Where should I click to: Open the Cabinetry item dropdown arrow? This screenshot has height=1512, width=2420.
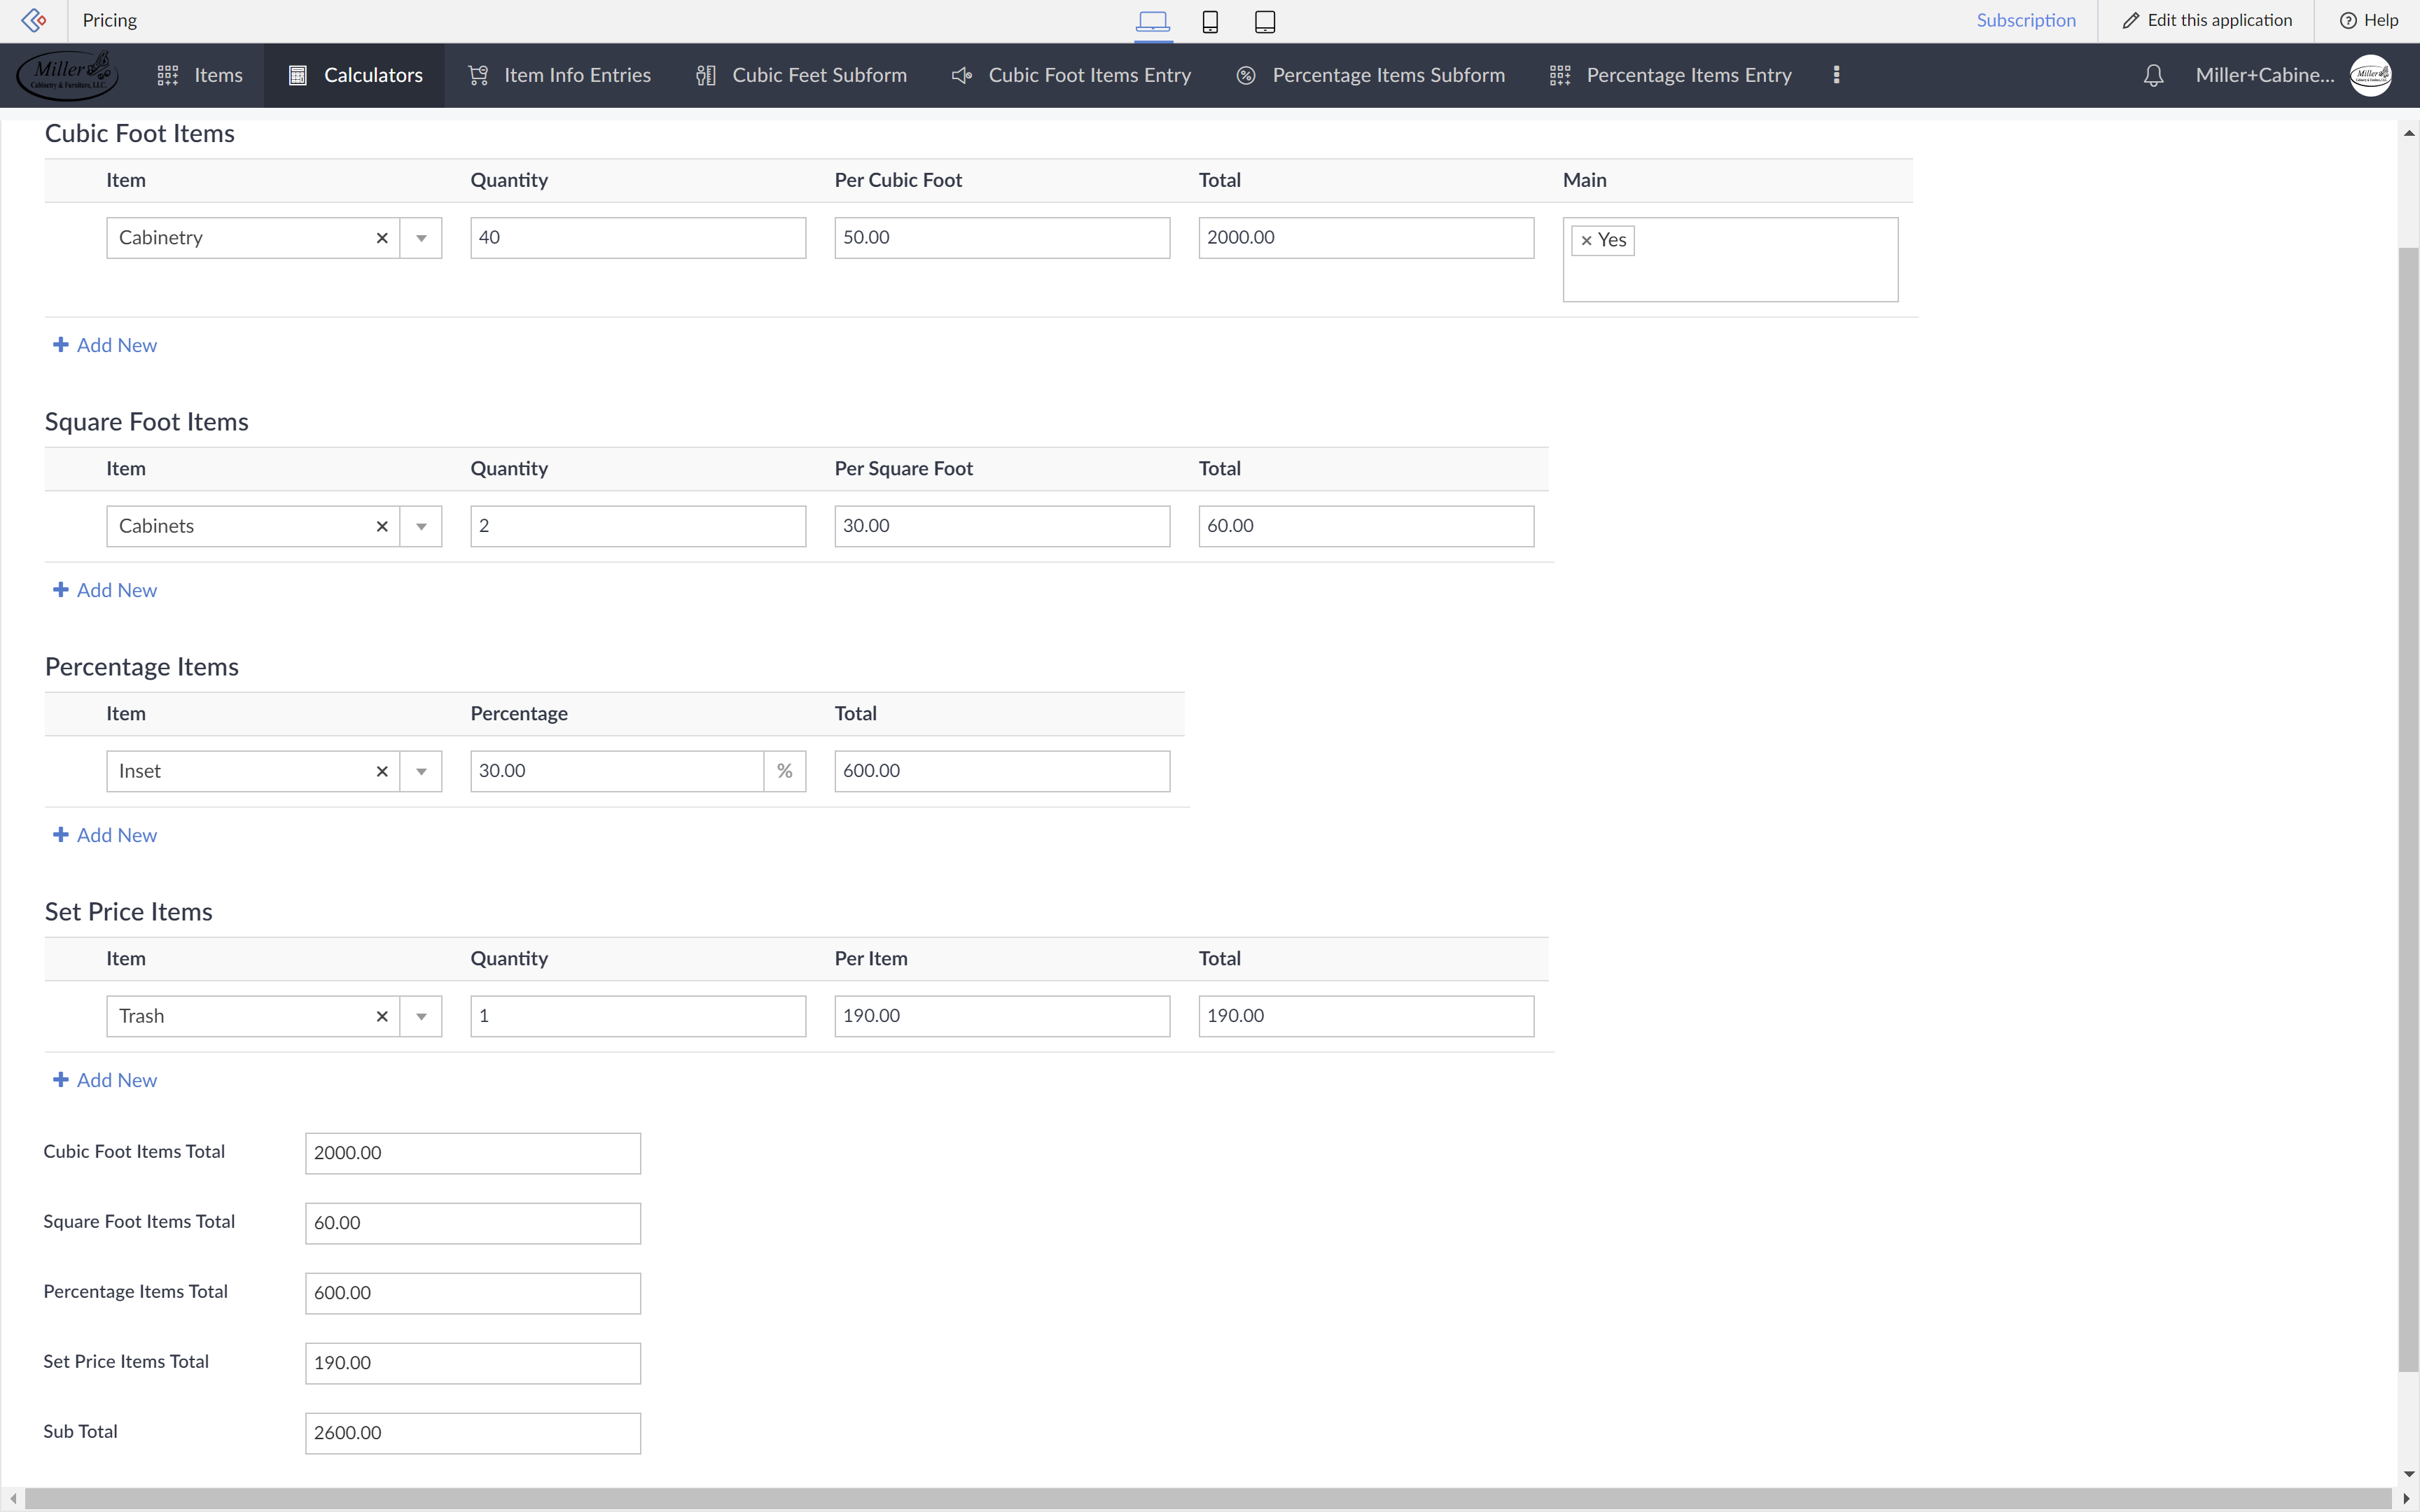[421, 238]
